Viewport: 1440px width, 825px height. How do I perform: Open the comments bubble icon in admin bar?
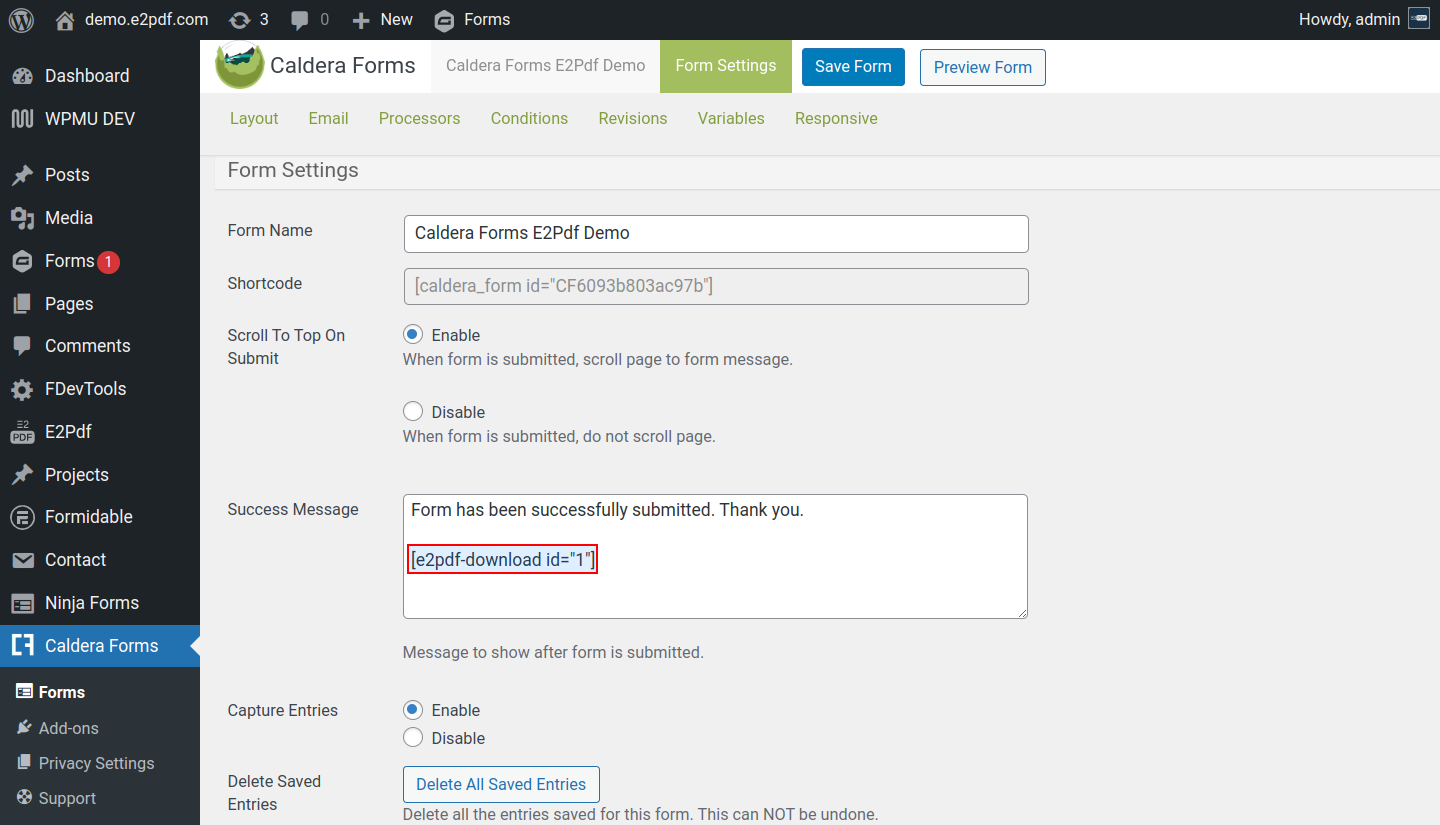tap(300, 20)
